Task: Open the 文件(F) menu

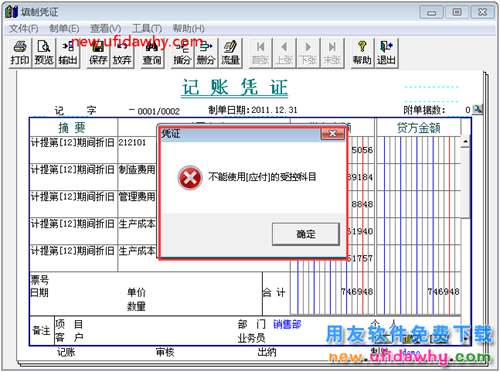Action: [23, 29]
